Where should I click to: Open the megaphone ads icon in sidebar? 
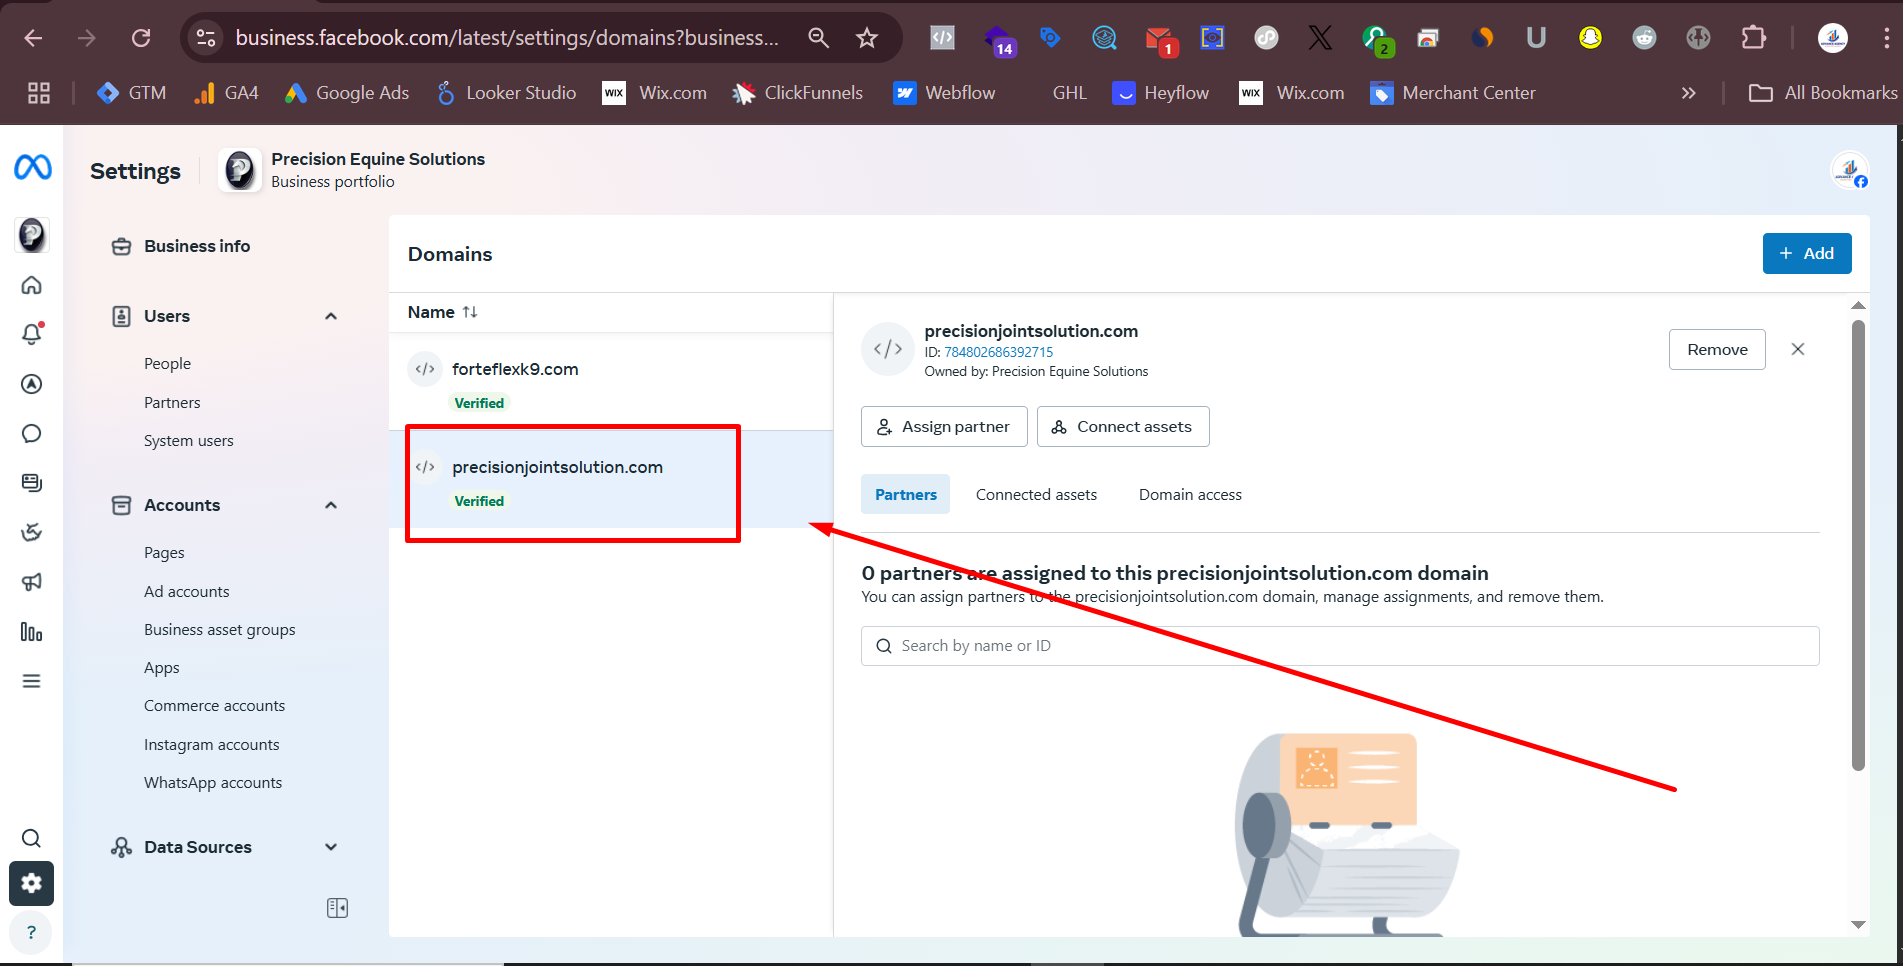point(32,582)
